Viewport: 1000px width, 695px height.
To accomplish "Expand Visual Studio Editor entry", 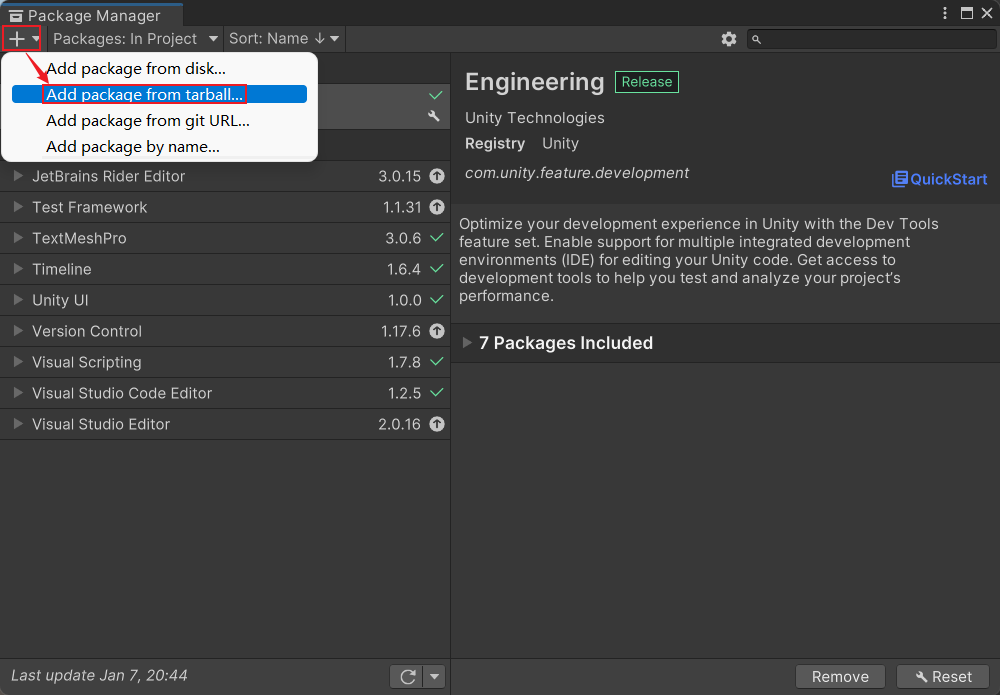I will click(18, 423).
